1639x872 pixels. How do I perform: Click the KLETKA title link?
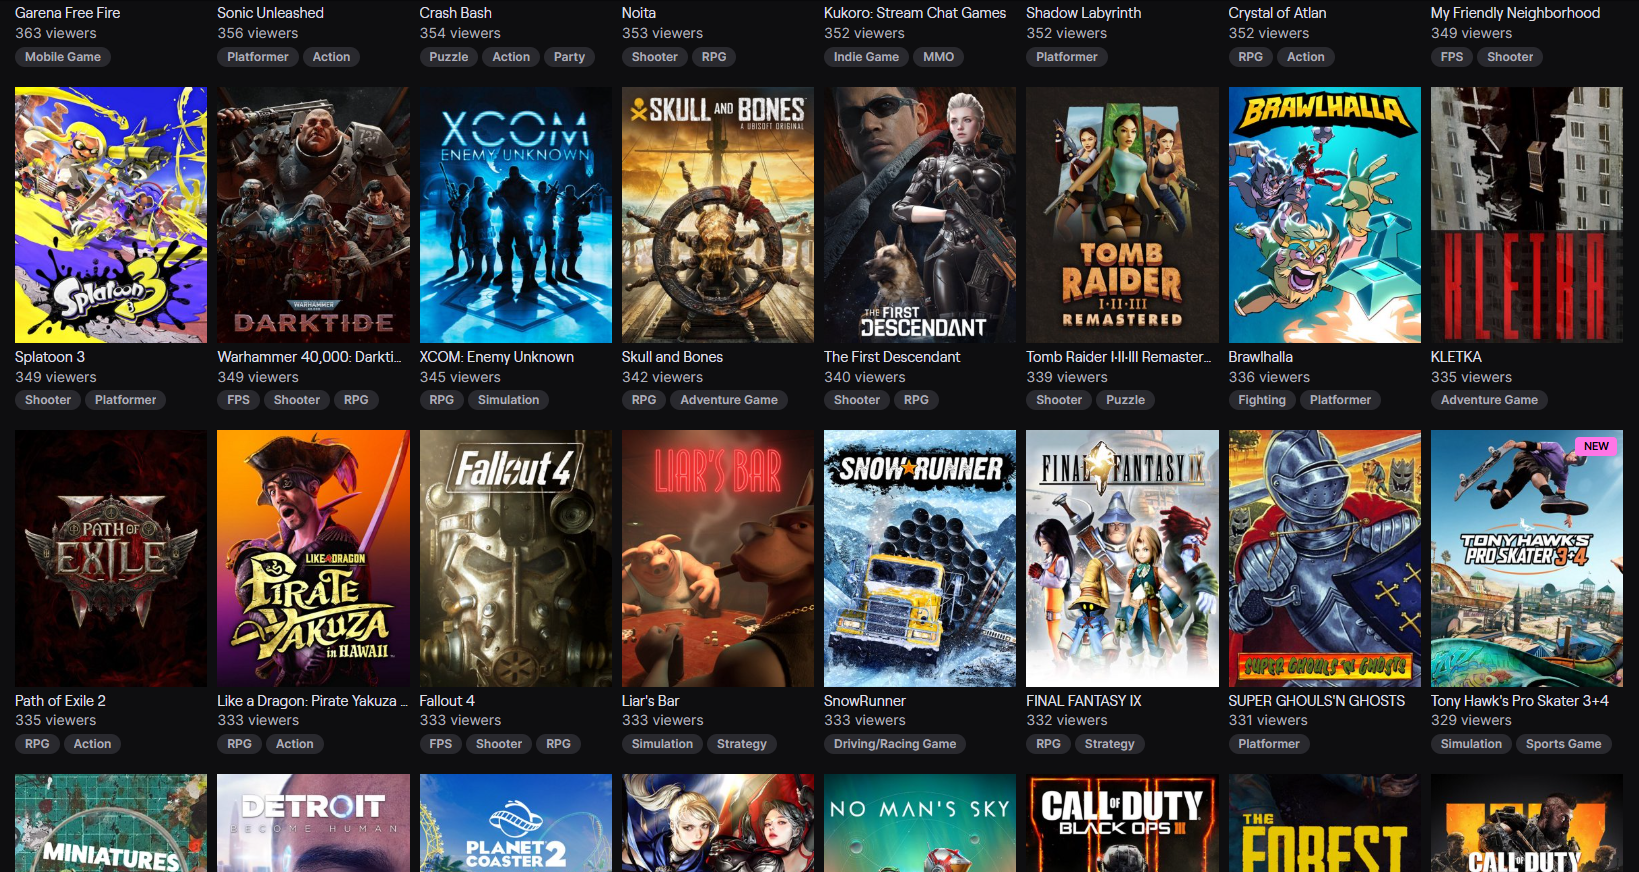click(1456, 357)
